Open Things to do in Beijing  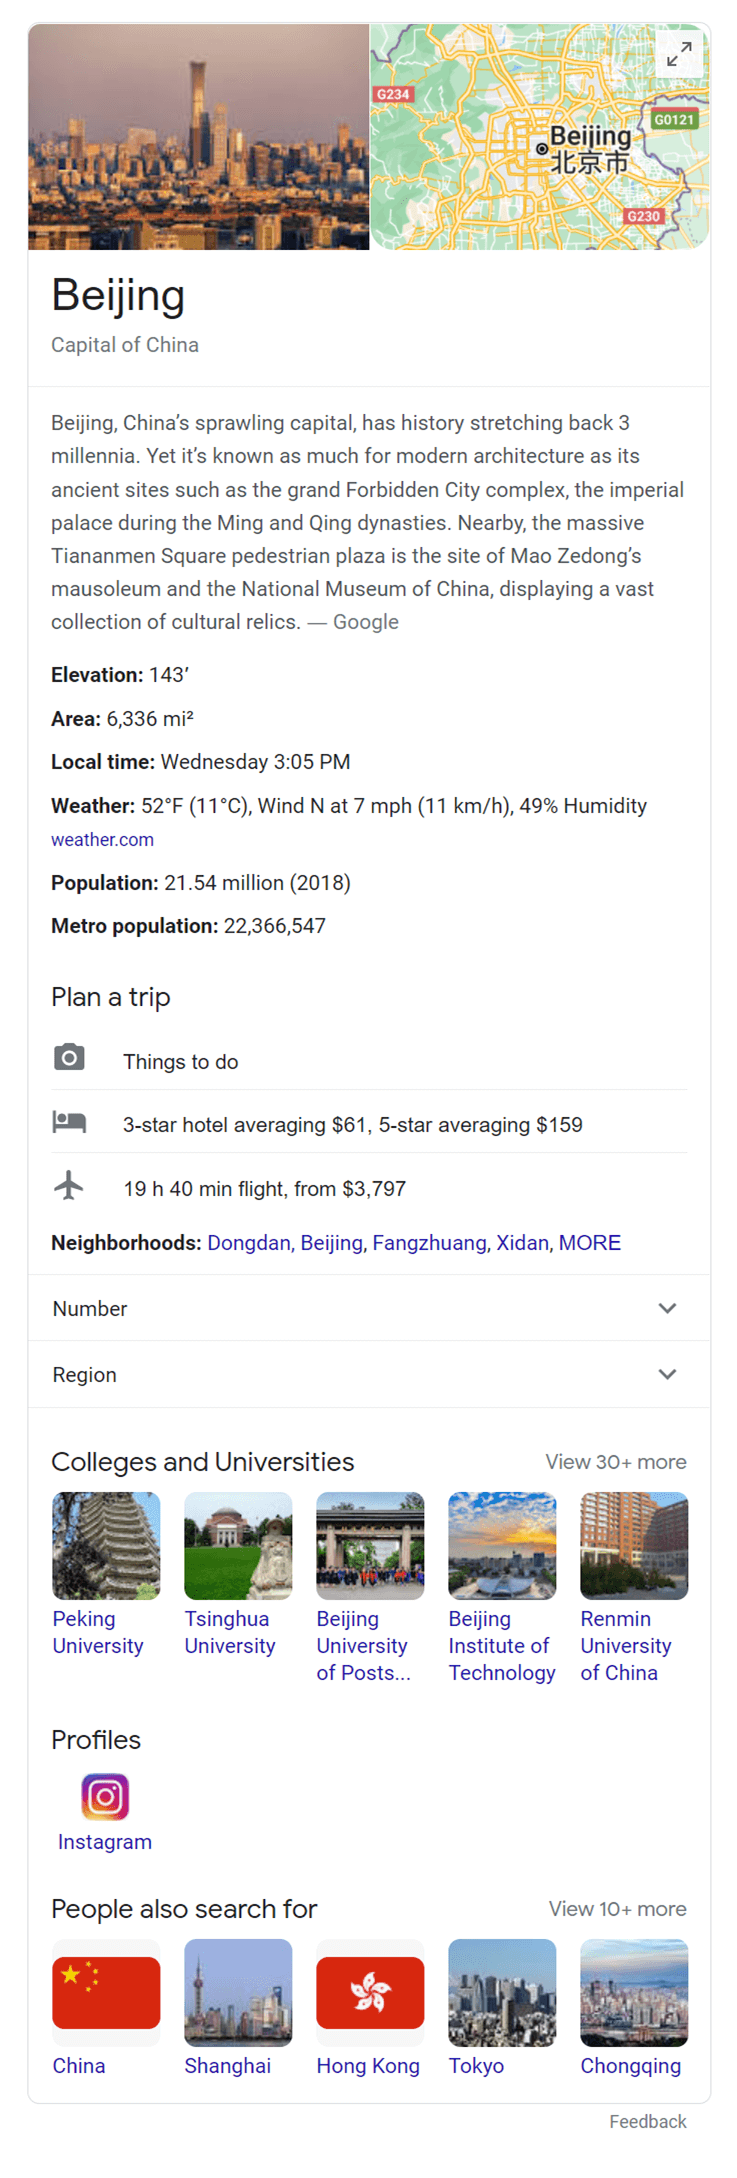tap(180, 1061)
